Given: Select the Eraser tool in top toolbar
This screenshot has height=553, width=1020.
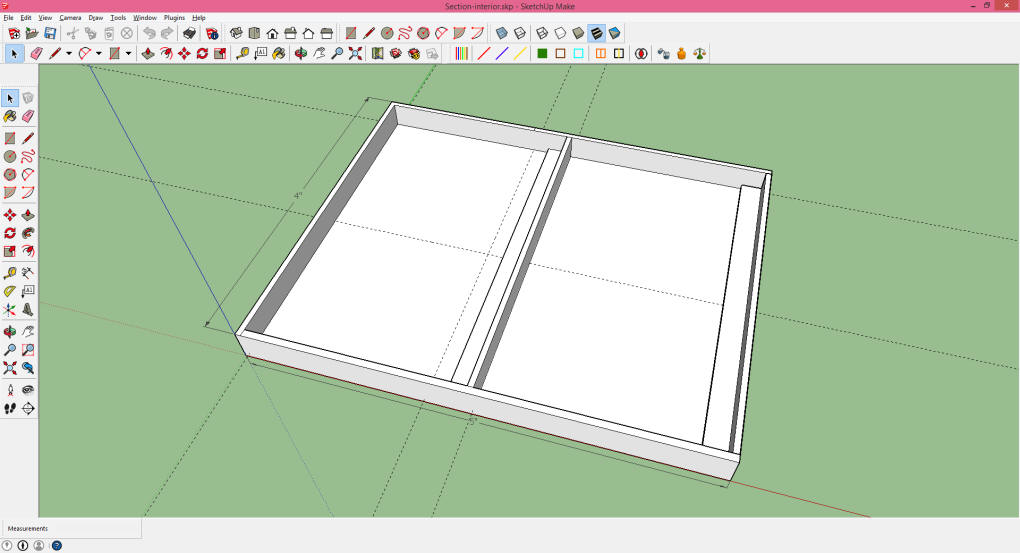Looking at the screenshot, I should pyautogui.click(x=36, y=53).
